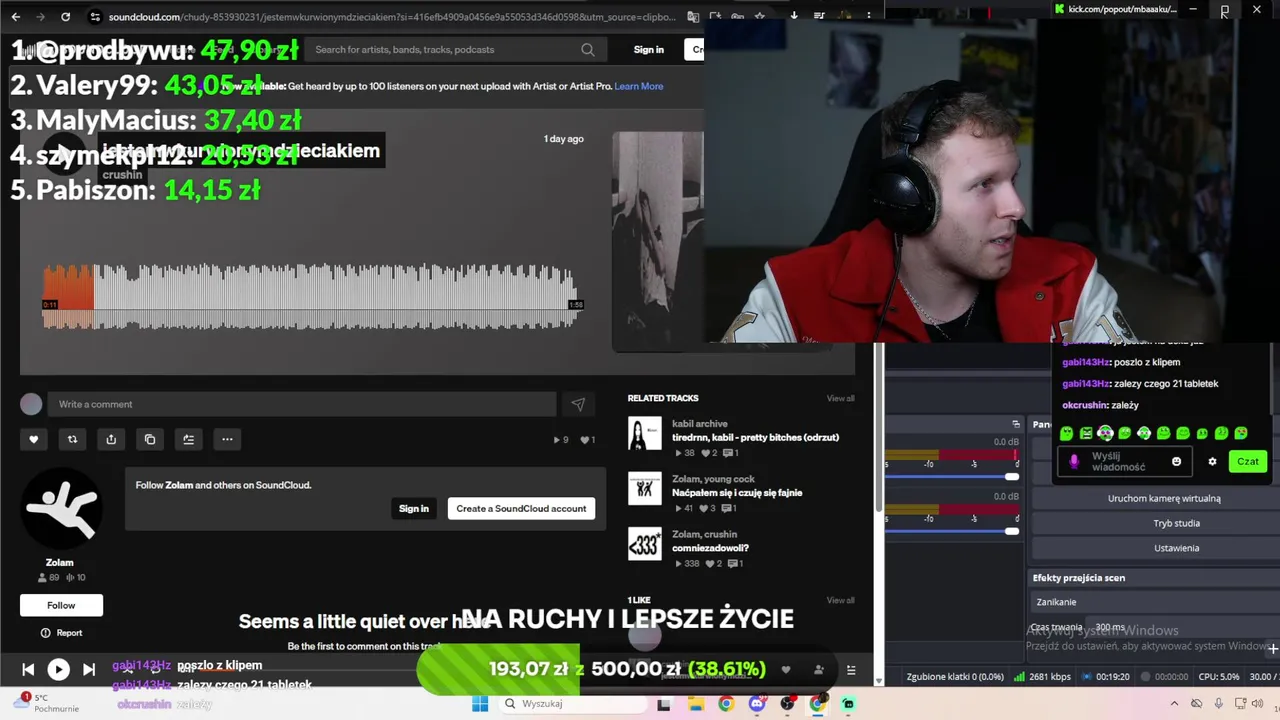Click Uruchom kamerę wirtualną in OBS
The width and height of the screenshot is (1280, 720).
(x=1164, y=498)
